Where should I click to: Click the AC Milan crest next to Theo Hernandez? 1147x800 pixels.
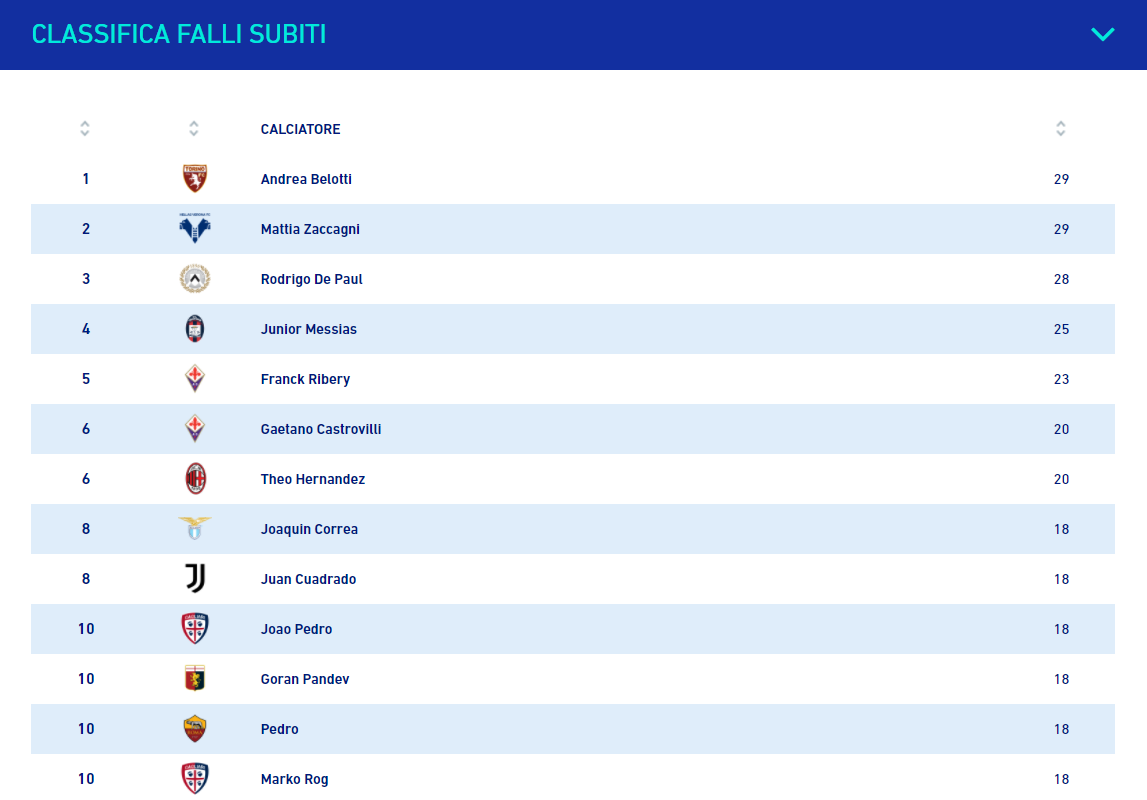(x=195, y=479)
